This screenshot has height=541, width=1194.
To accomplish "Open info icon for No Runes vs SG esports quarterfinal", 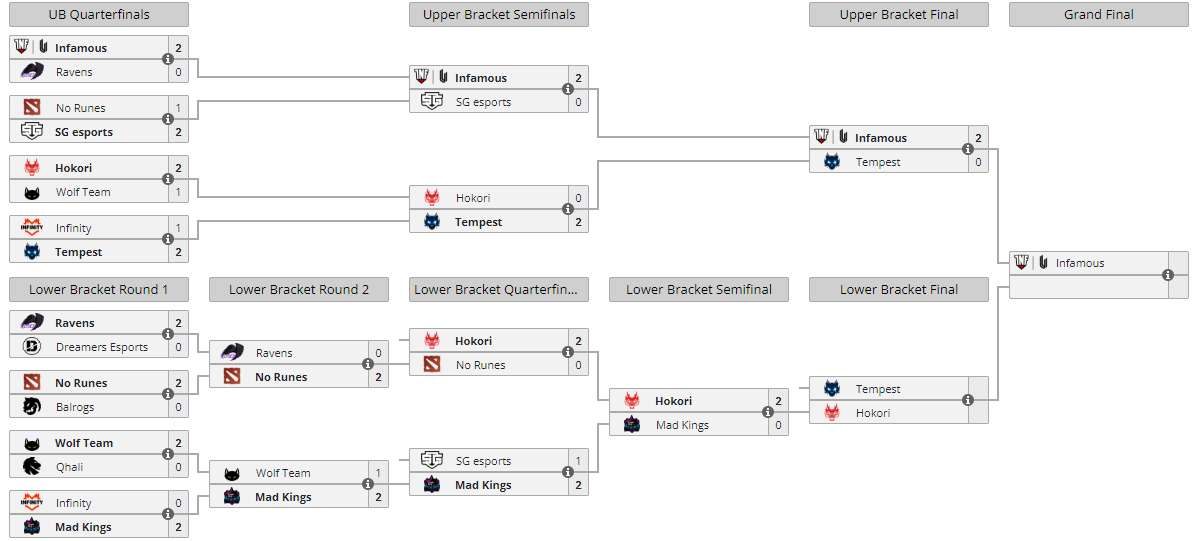I will (168, 120).
